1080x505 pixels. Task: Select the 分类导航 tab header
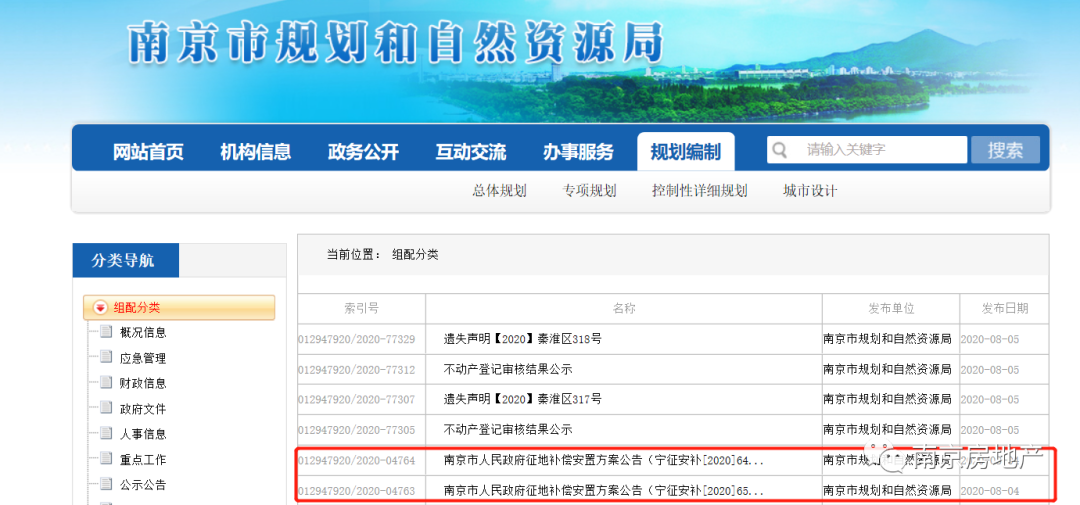point(125,260)
